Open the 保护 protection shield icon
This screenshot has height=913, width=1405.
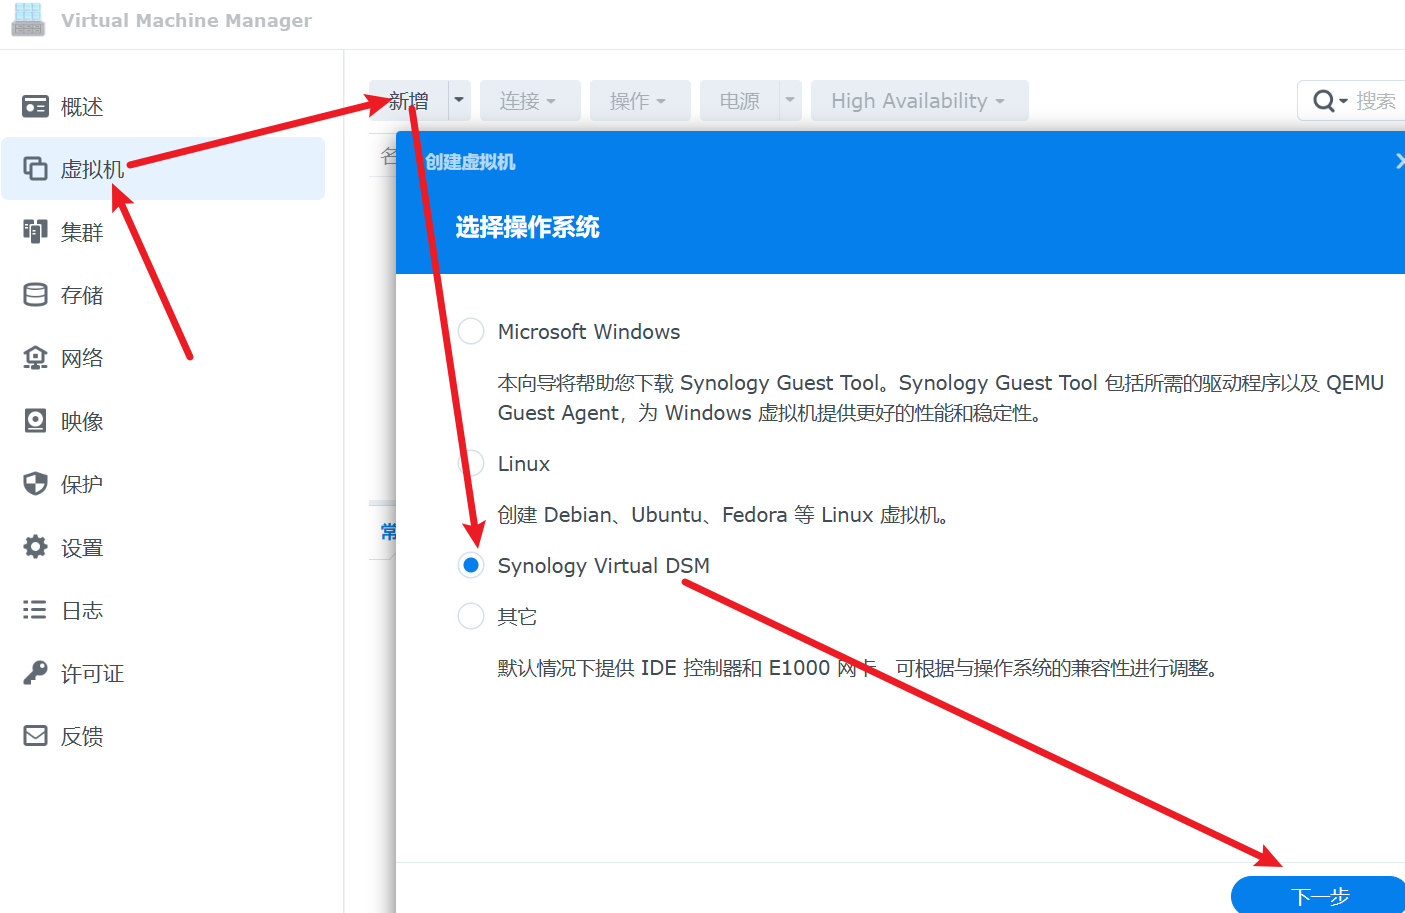point(35,484)
